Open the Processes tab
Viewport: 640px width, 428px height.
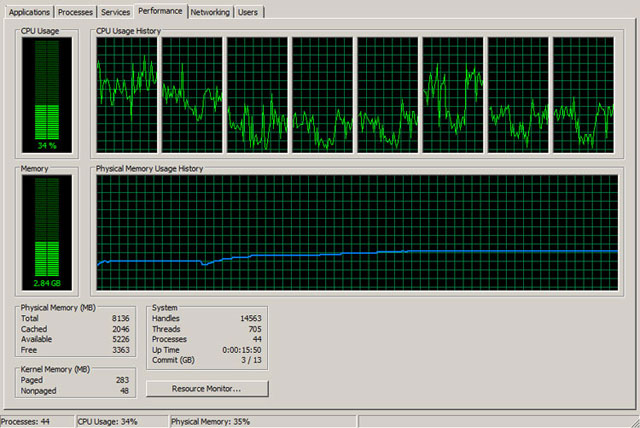[x=75, y=12]
